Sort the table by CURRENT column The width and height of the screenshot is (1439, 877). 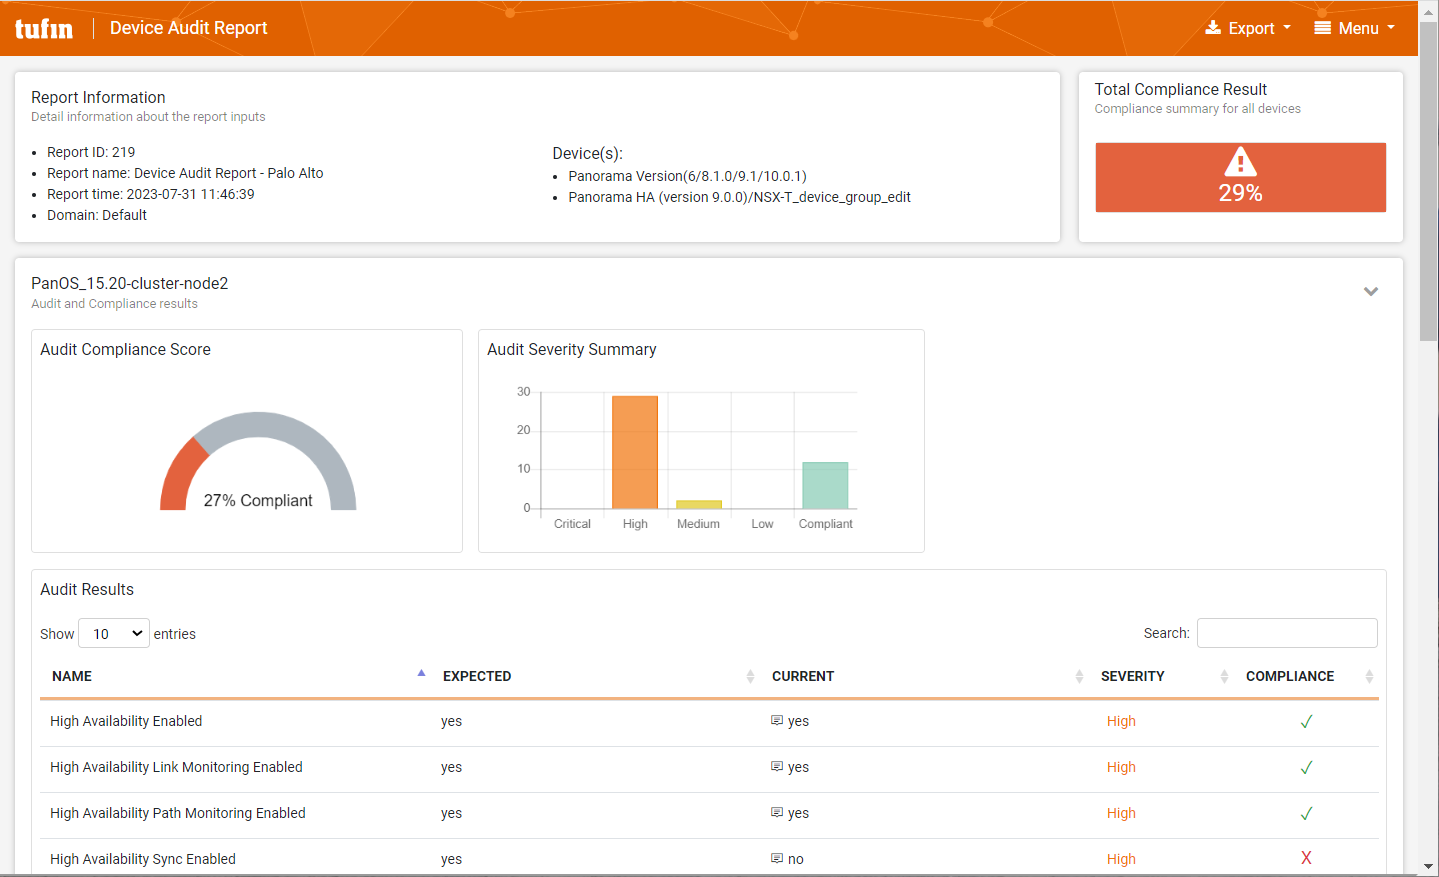(x=925, y=676)
